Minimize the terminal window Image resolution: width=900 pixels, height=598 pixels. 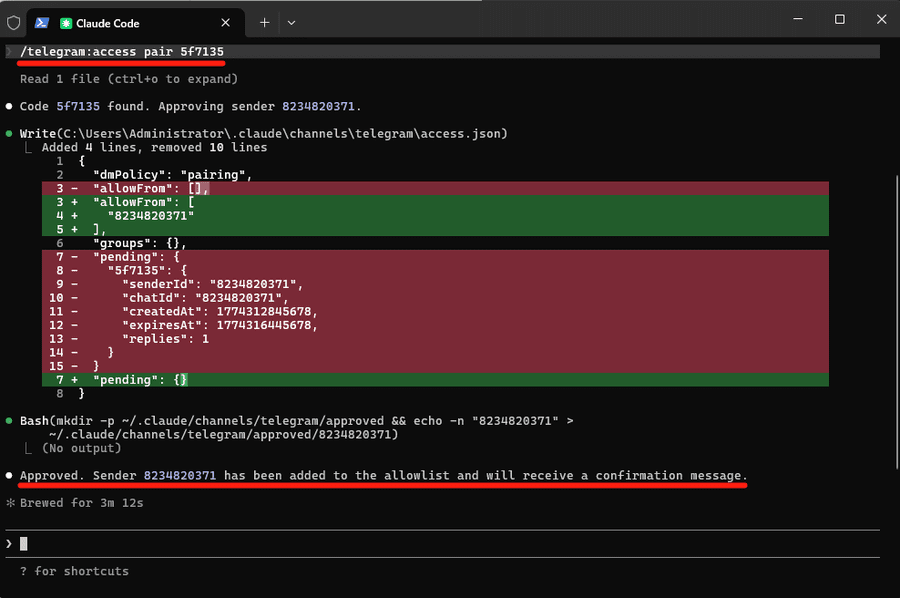coord(798,19)
